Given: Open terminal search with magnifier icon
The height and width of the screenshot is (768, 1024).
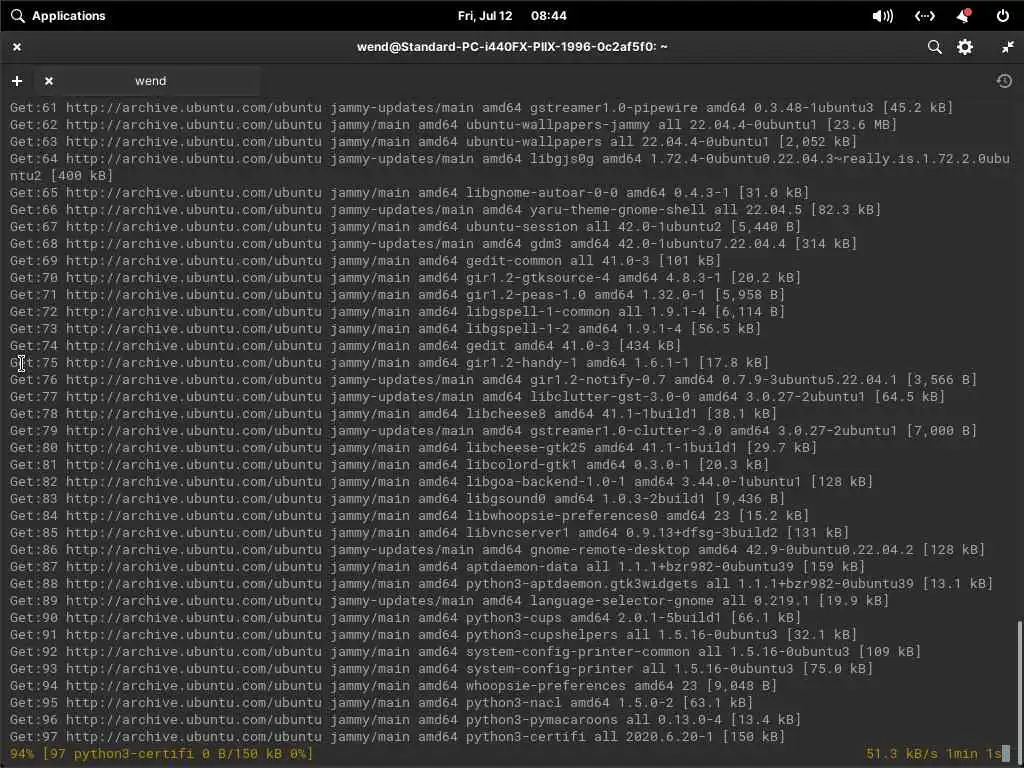Looking at the screenshot, I should (935, 47).
